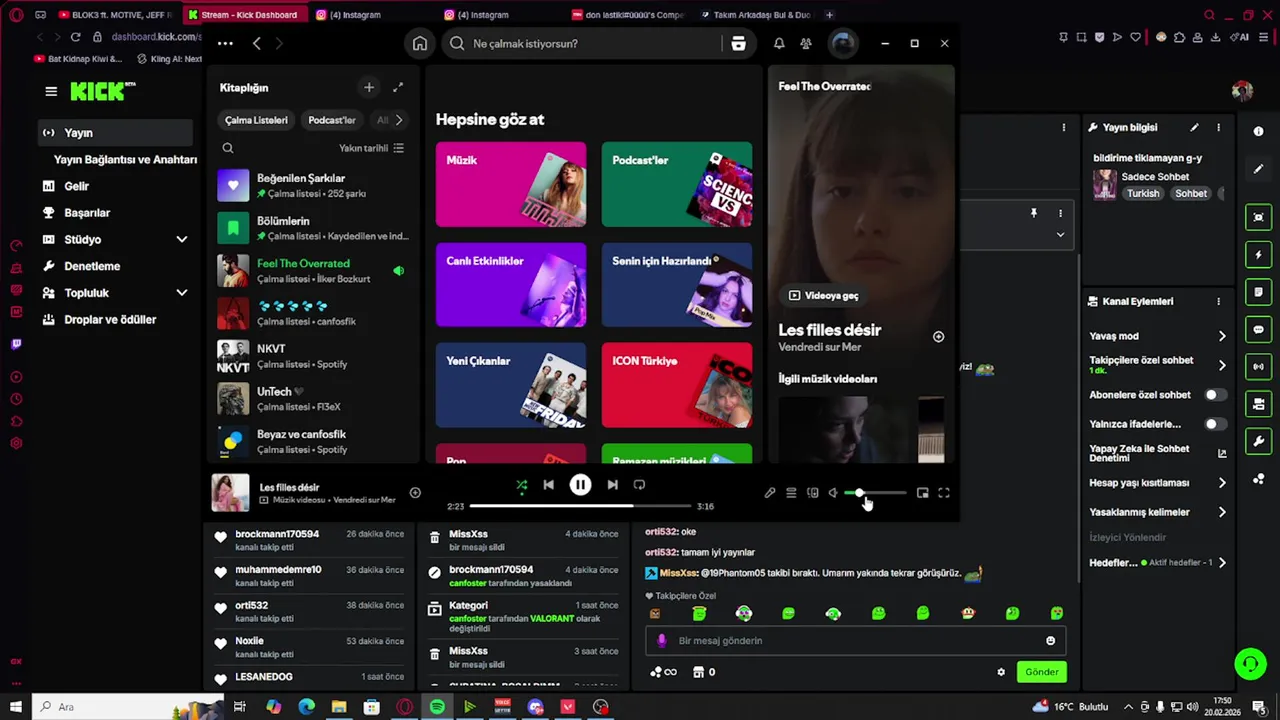Open Müzik browse category card
Screen dimensions: 1280x720
pyautogui.click(x=511, y=184)
